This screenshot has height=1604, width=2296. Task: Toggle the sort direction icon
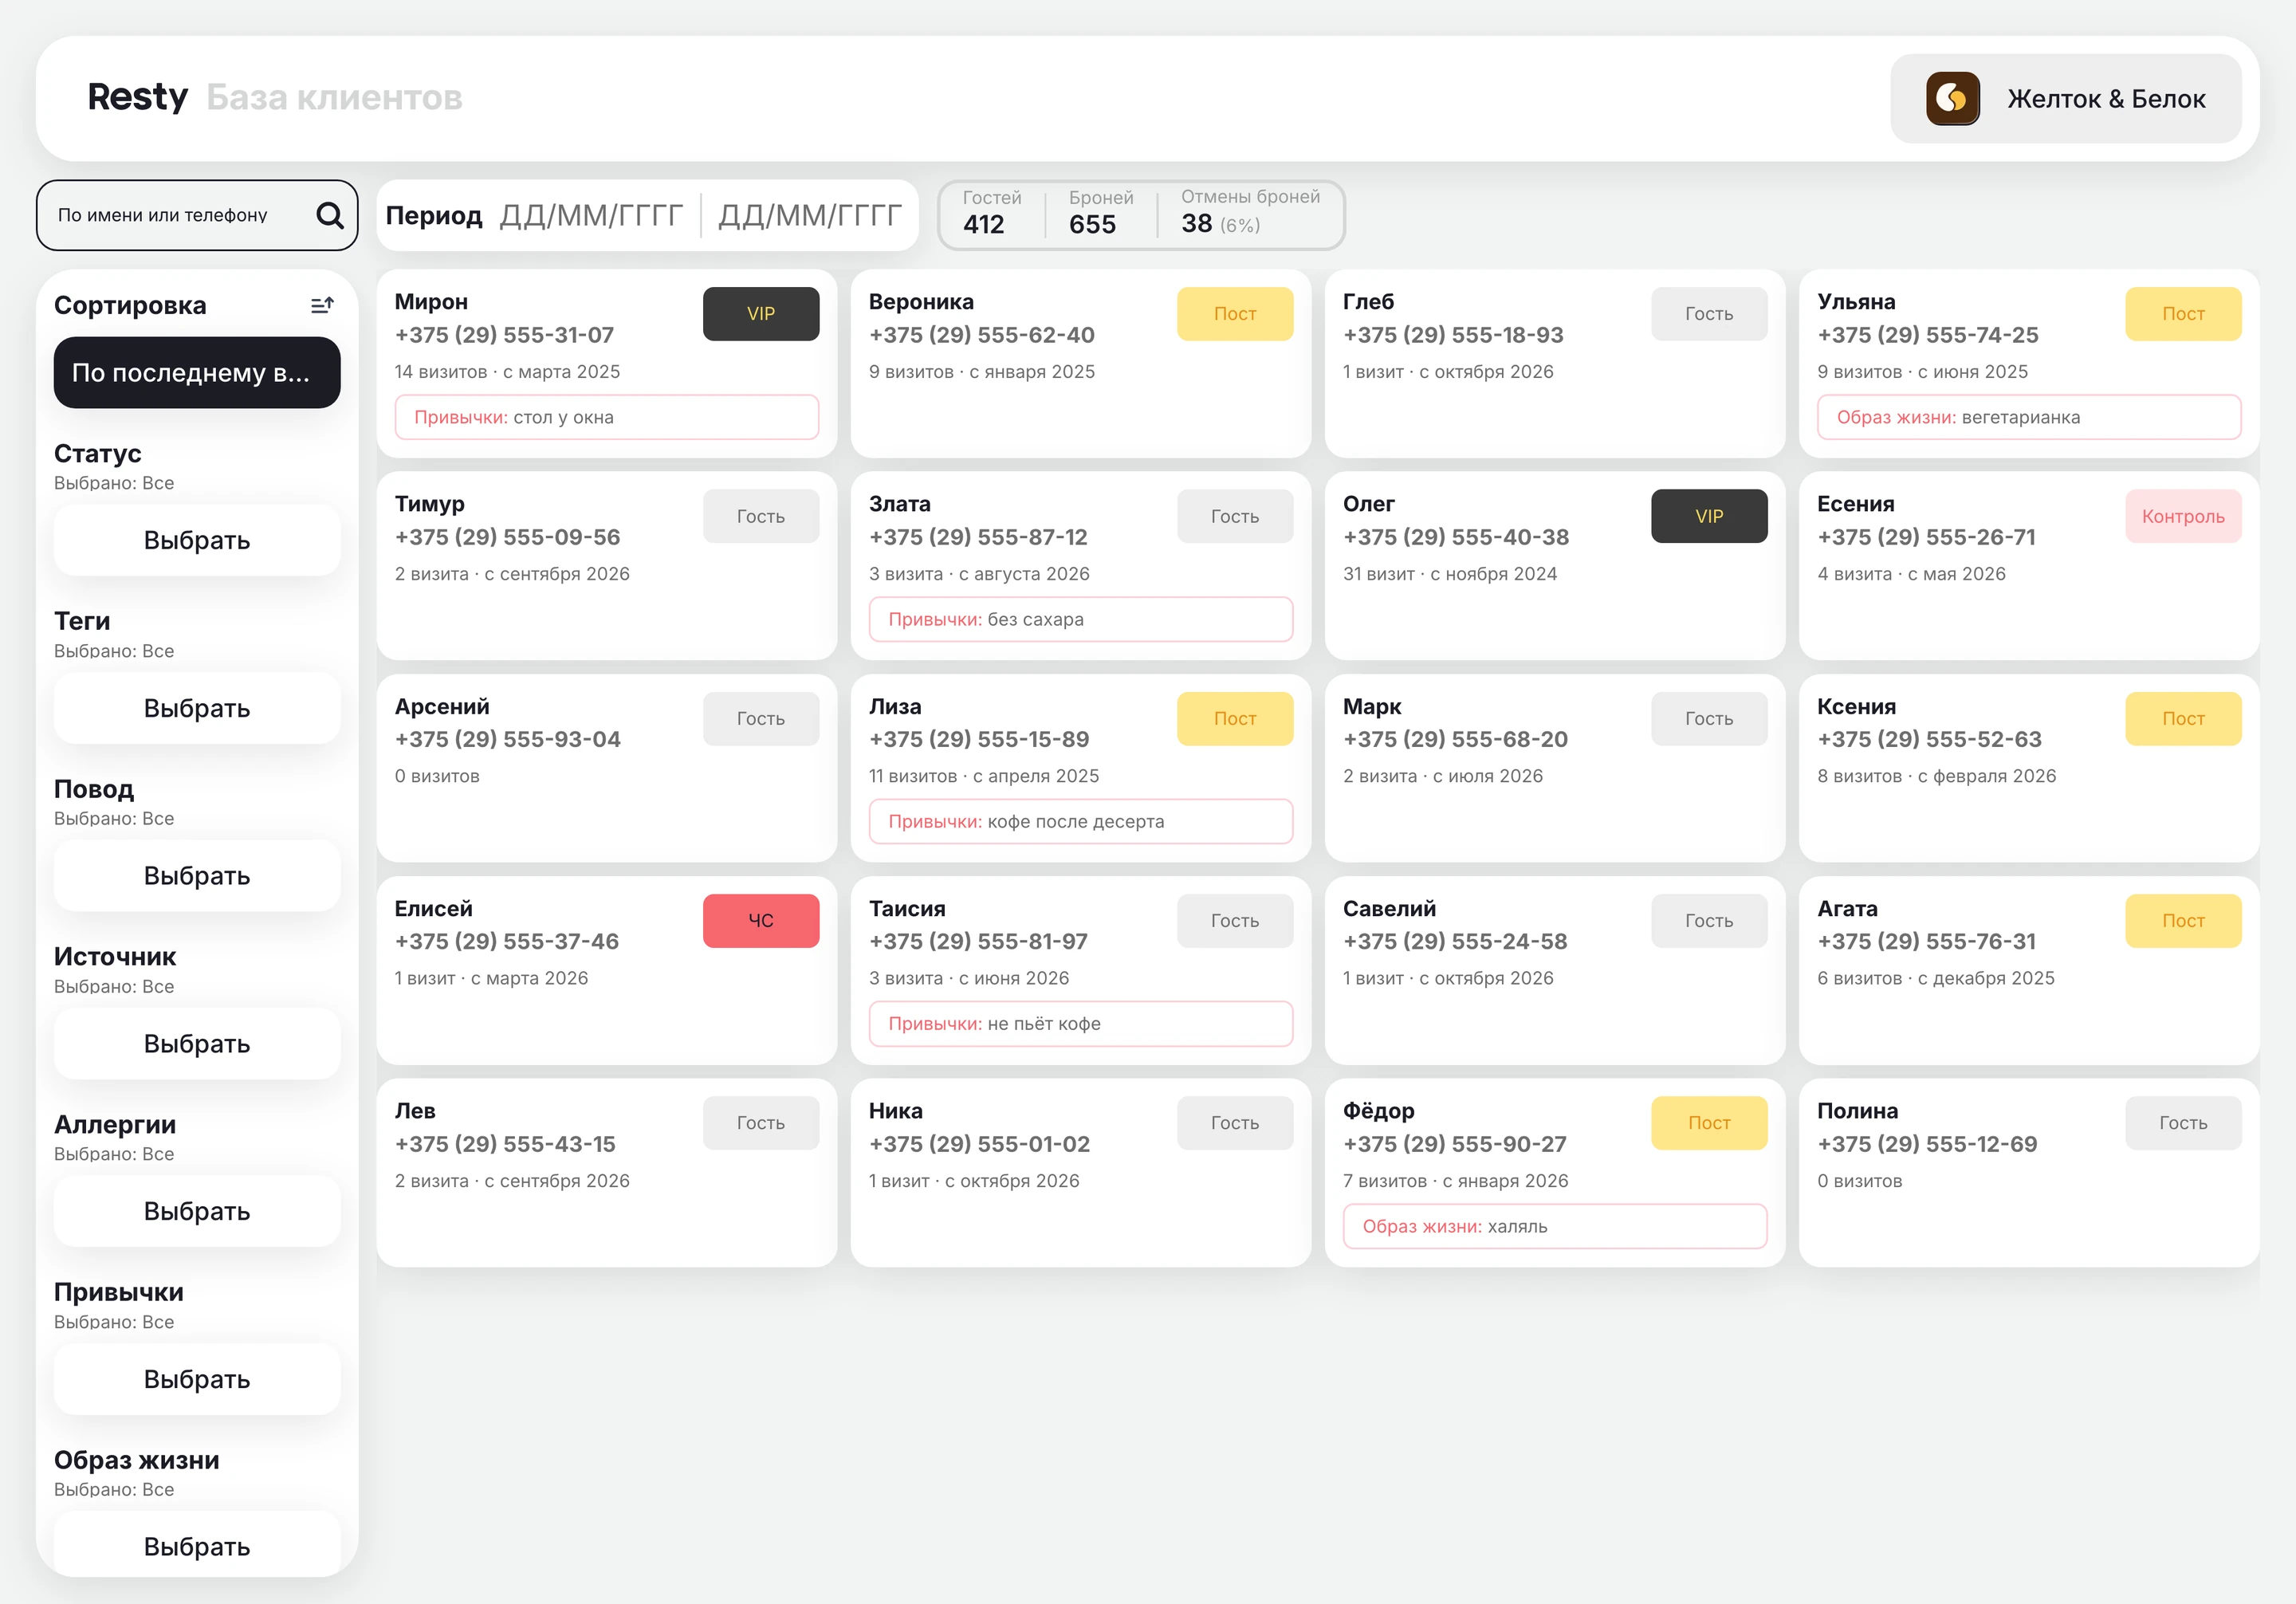point(322,305)
